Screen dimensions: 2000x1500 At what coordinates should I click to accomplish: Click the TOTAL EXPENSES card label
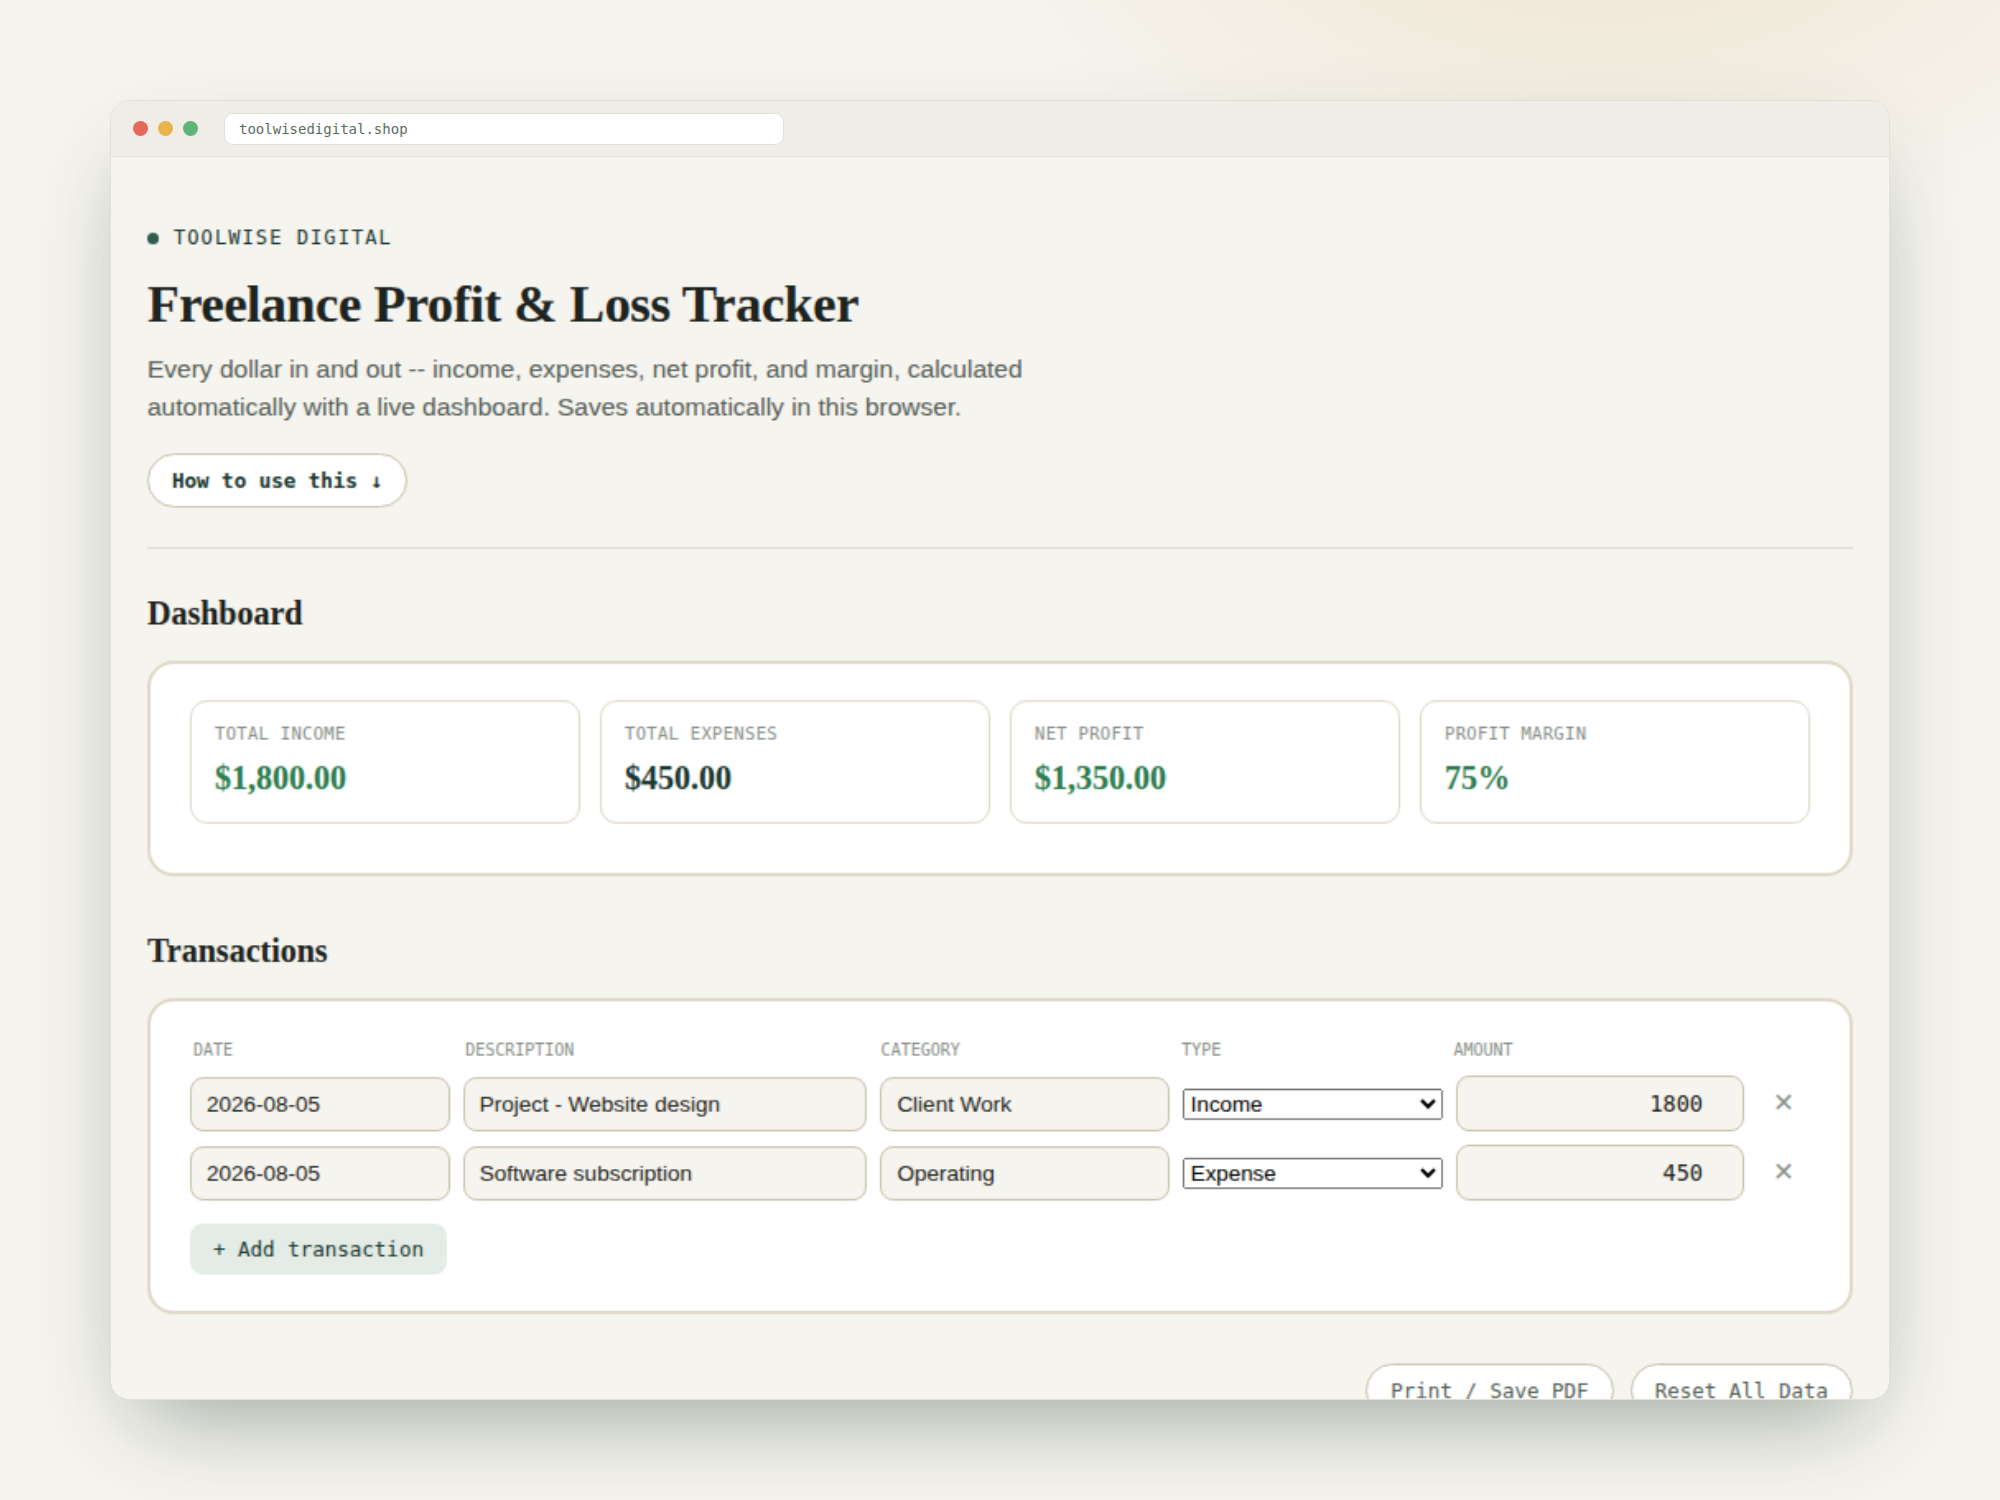(701, 733)
